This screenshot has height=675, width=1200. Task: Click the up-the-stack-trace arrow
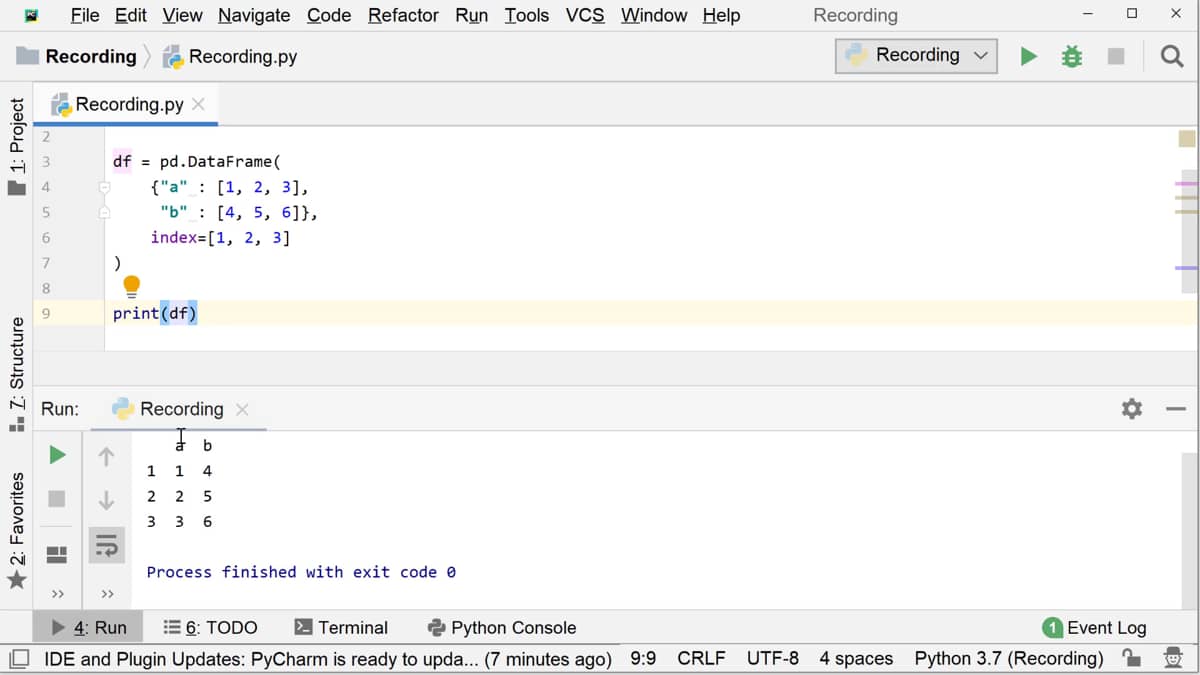[x=106, y=457]
